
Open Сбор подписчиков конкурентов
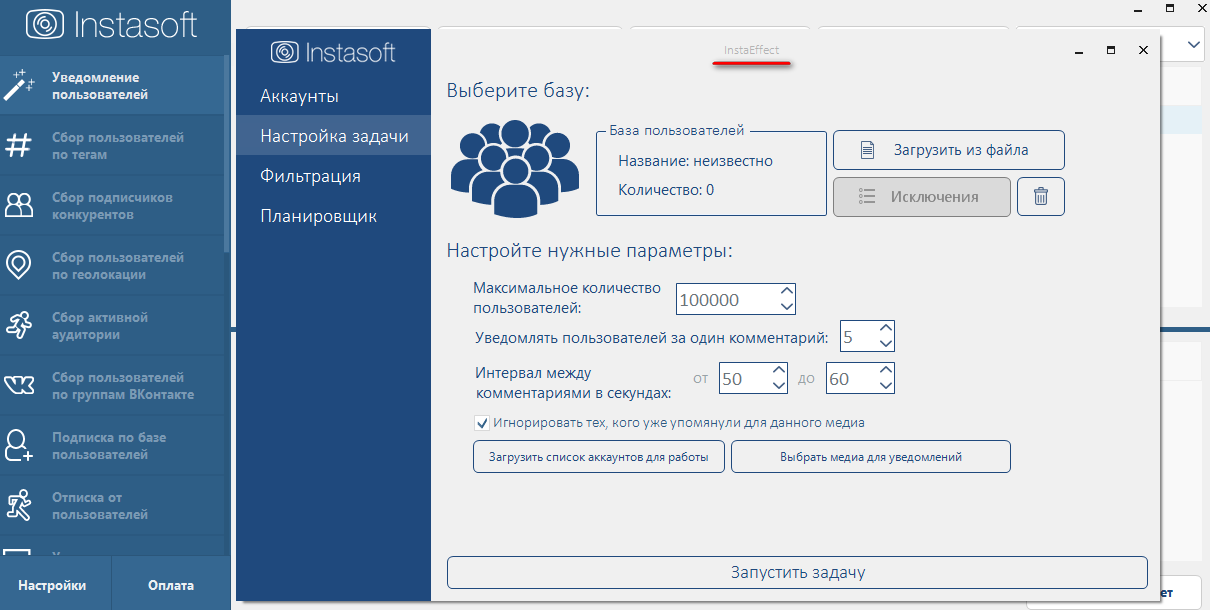[x=112, y=206]
